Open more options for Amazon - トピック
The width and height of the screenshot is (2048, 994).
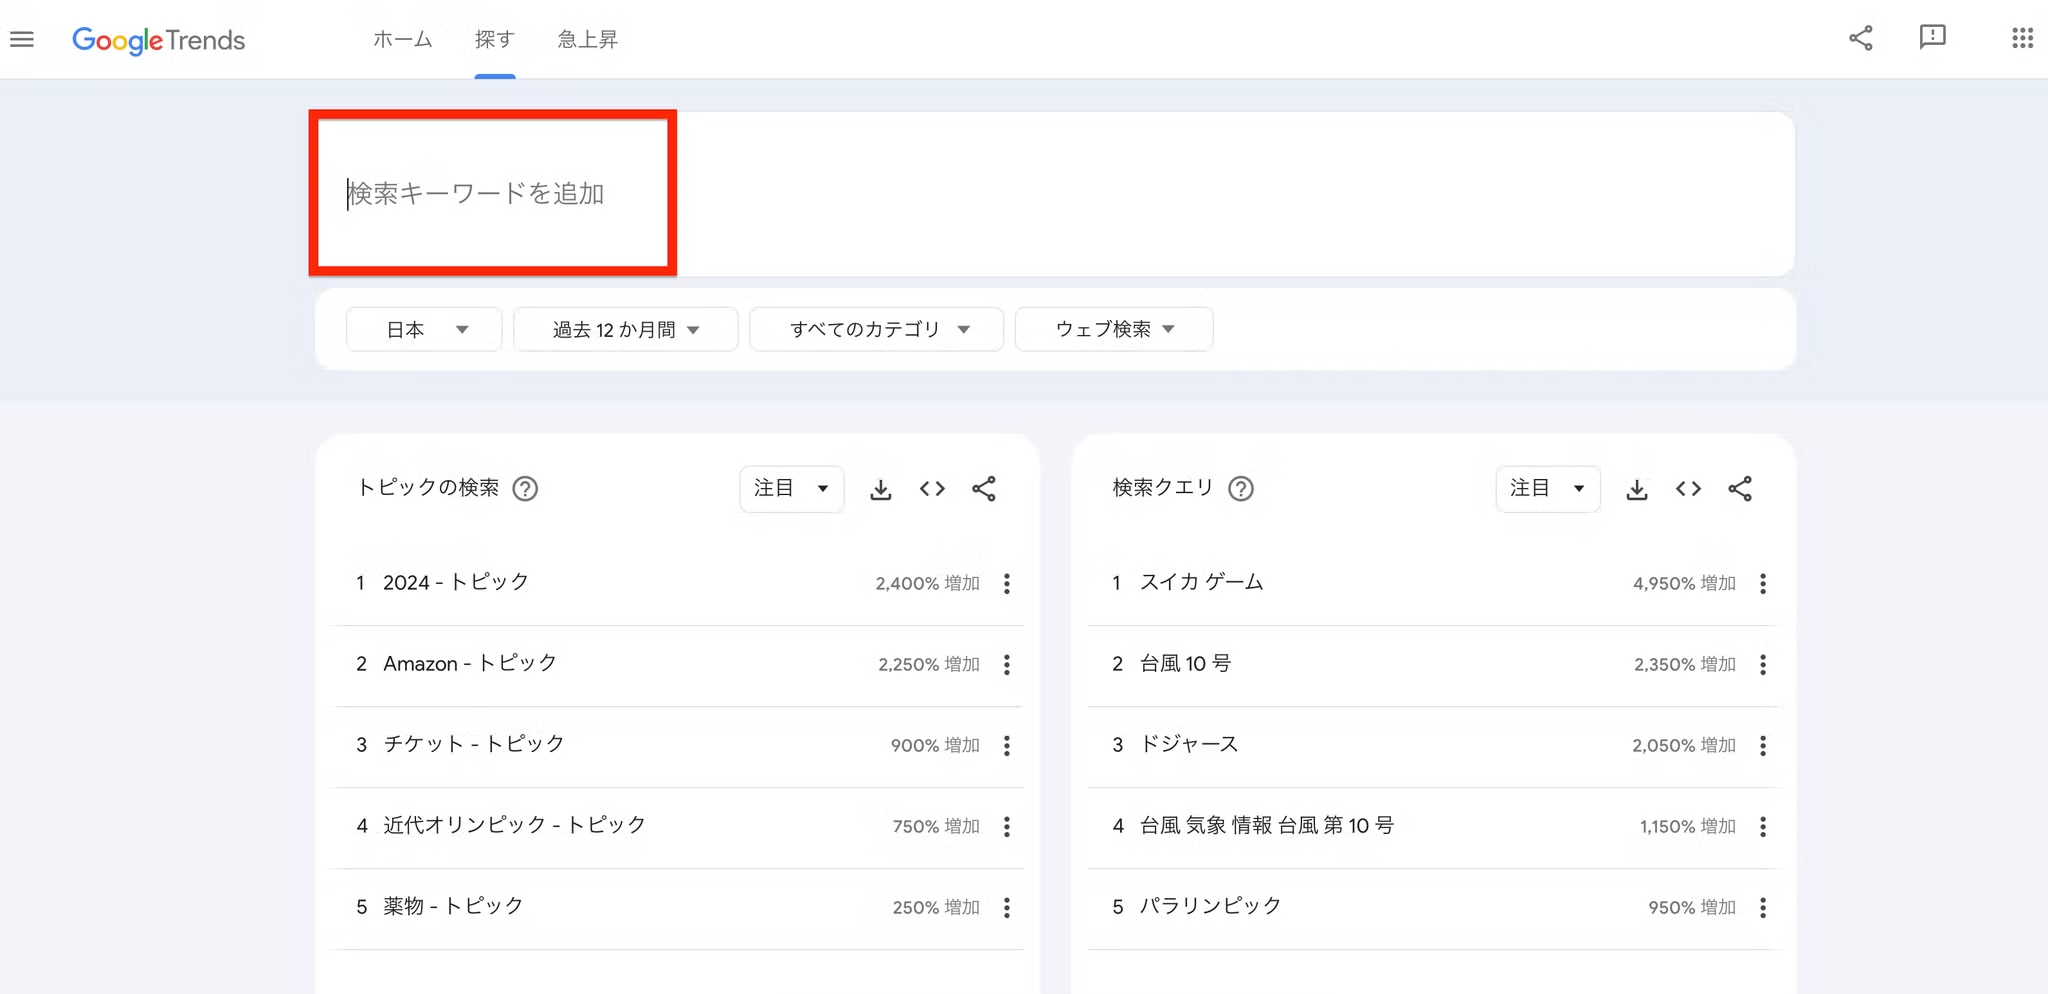point(1007,665)
